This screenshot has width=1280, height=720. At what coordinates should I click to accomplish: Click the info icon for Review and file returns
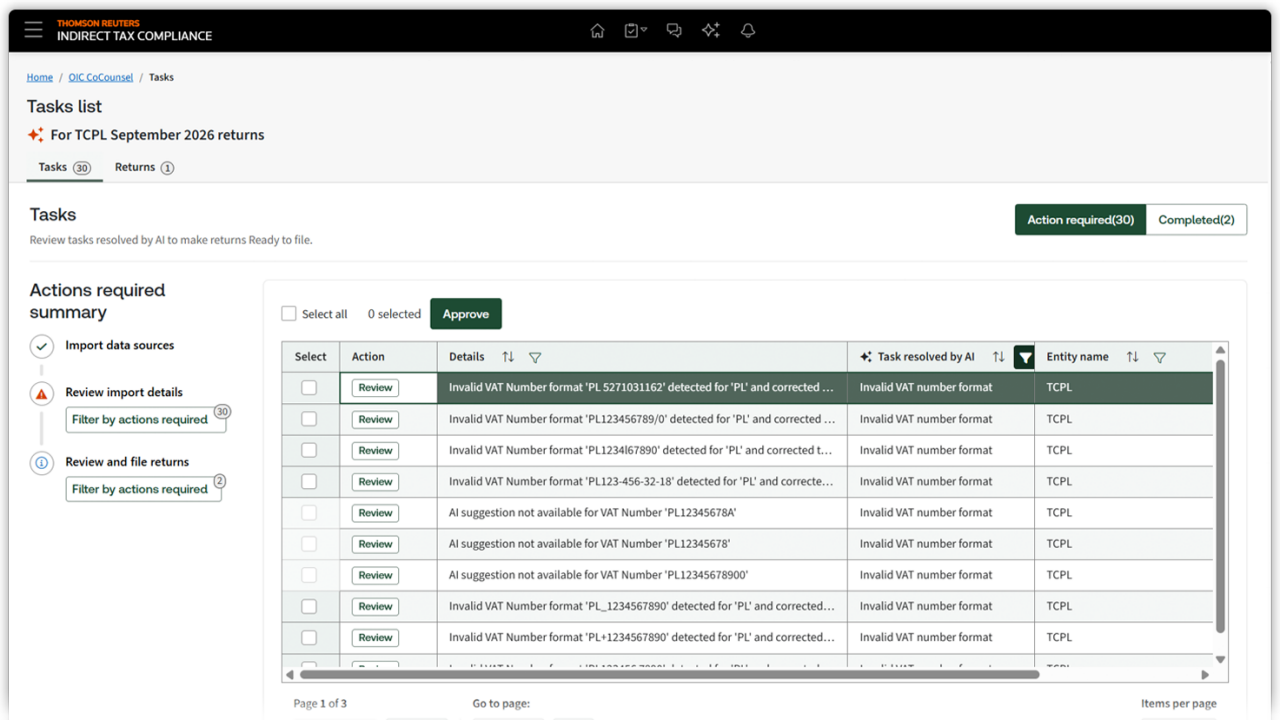pos(41,463)
